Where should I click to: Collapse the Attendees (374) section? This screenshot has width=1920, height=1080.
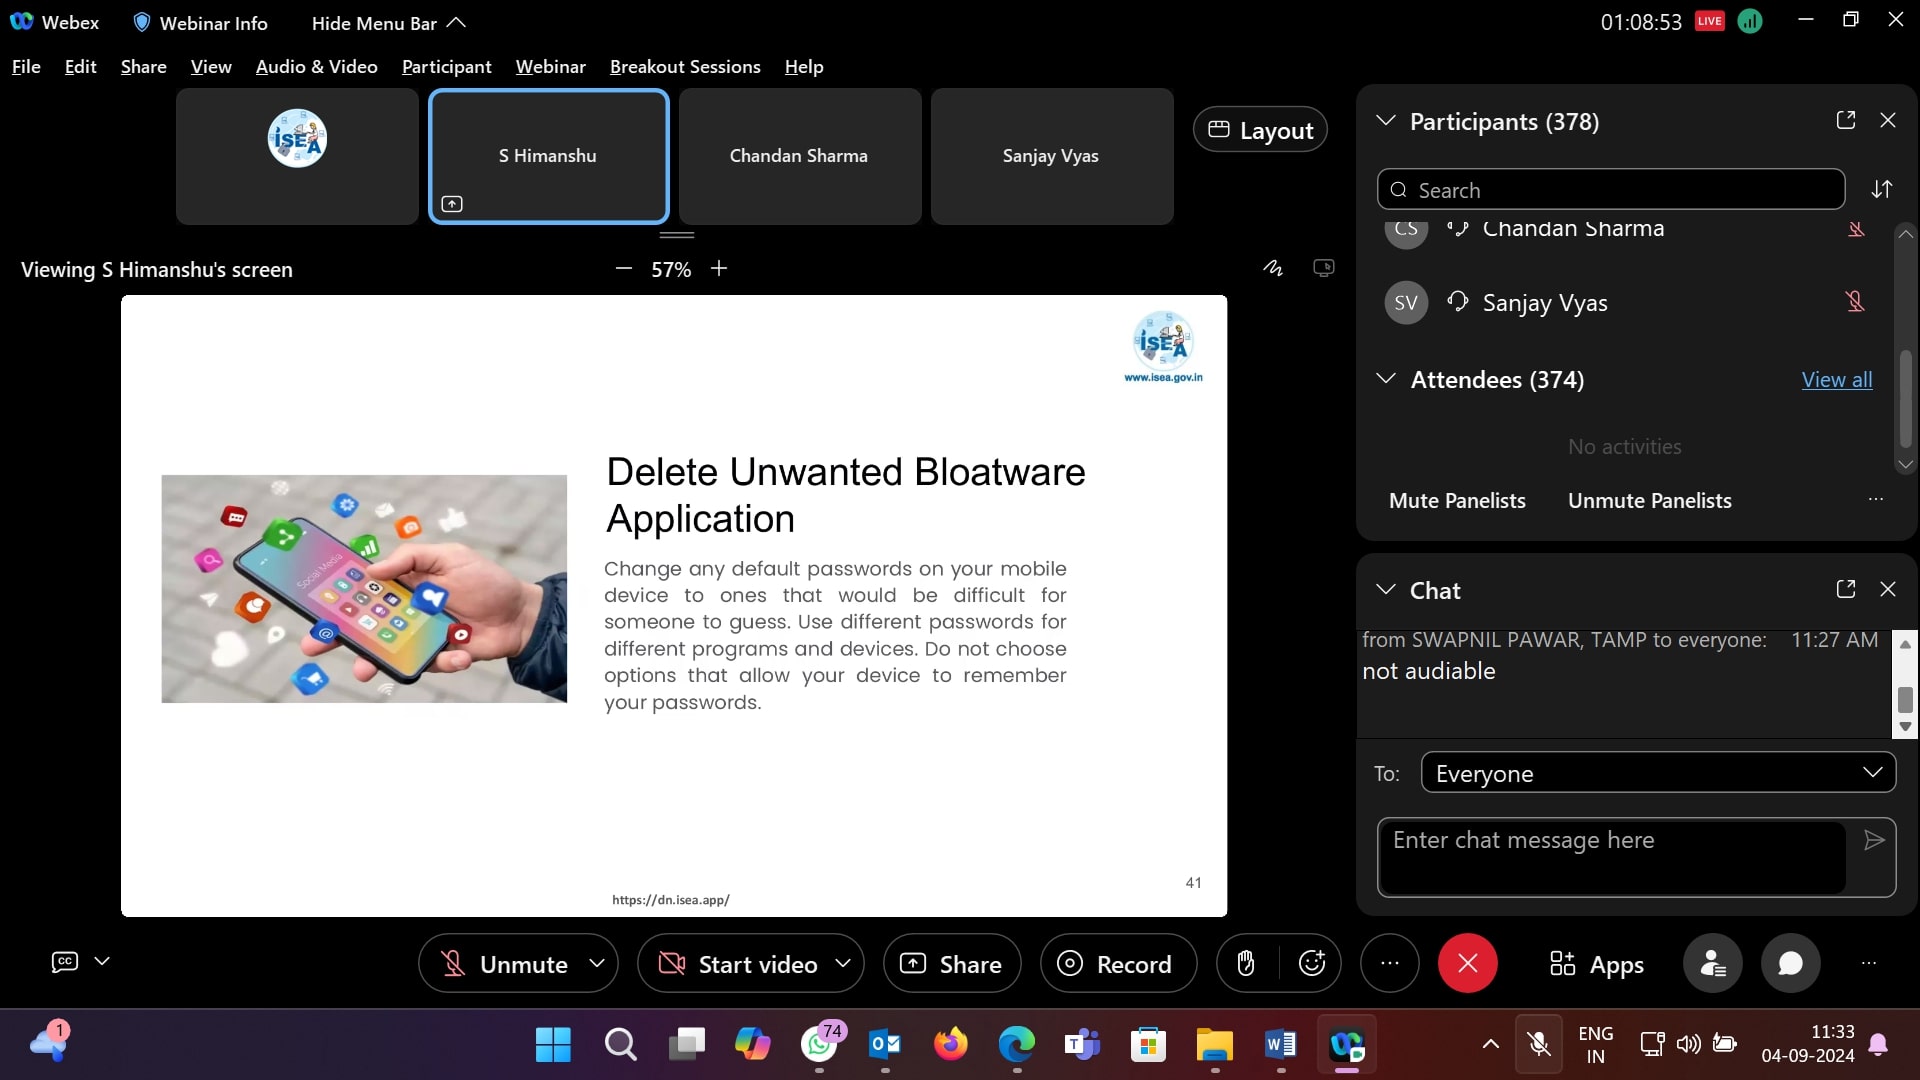point(1386,379)
